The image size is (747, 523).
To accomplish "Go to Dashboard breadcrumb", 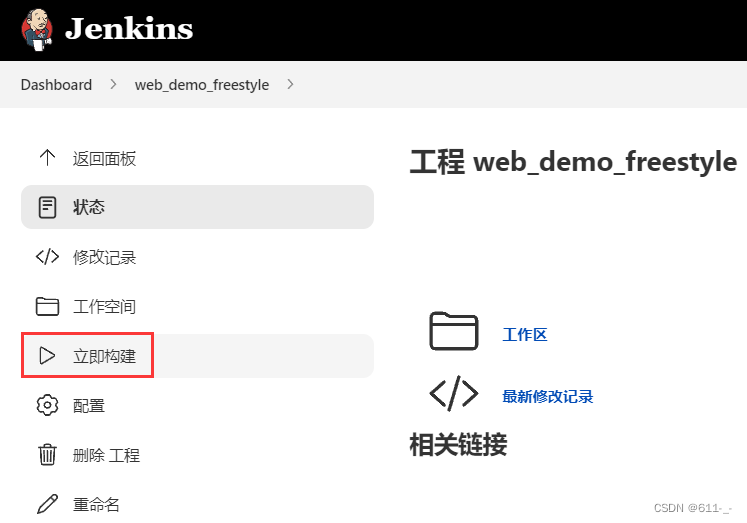I will (x=56, y=85).
